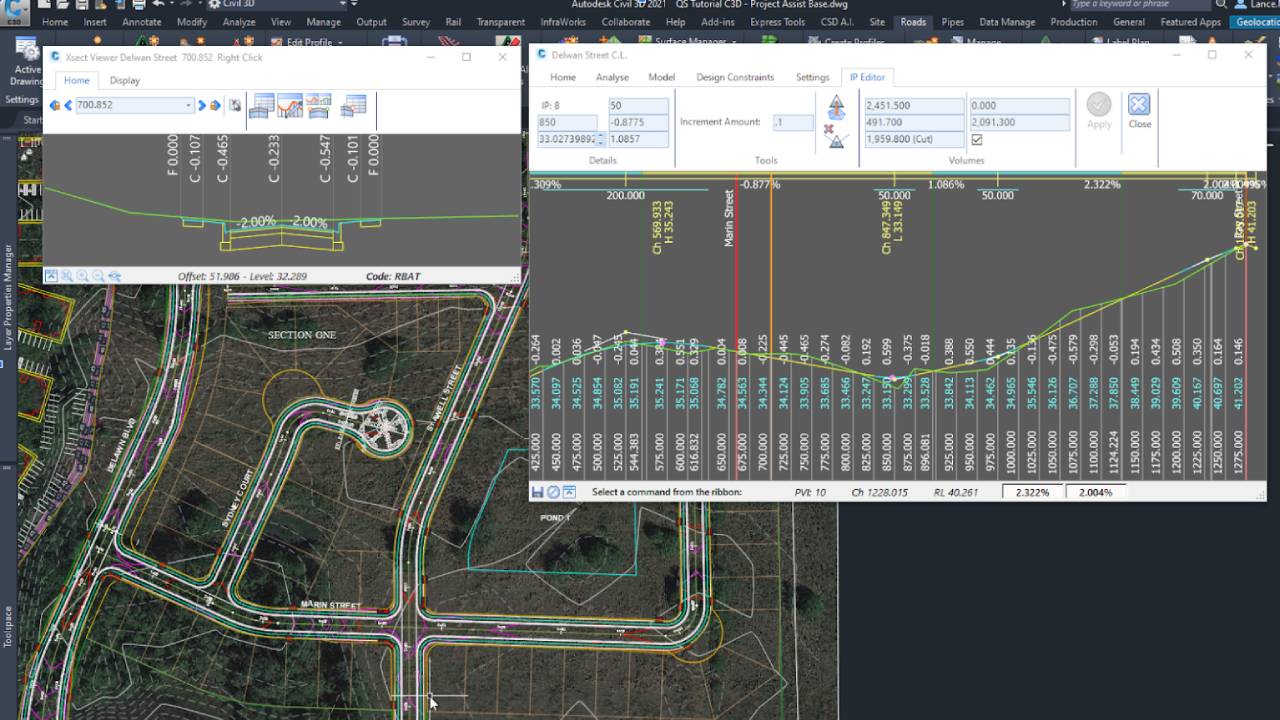Click the Toolspace side panel label
The image size is (1280, 720).
[x=9, y=627]
